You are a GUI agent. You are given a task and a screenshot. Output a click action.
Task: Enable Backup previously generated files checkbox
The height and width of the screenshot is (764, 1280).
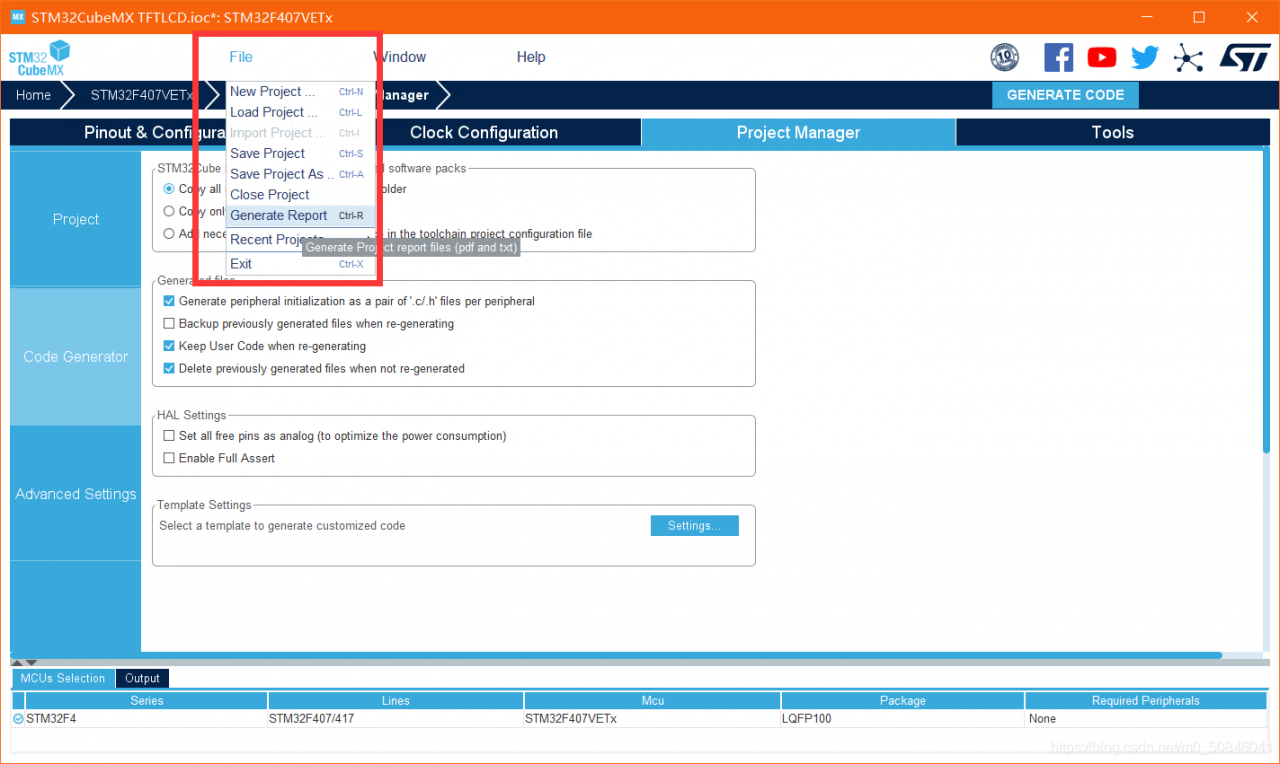(x=169, y=324)
